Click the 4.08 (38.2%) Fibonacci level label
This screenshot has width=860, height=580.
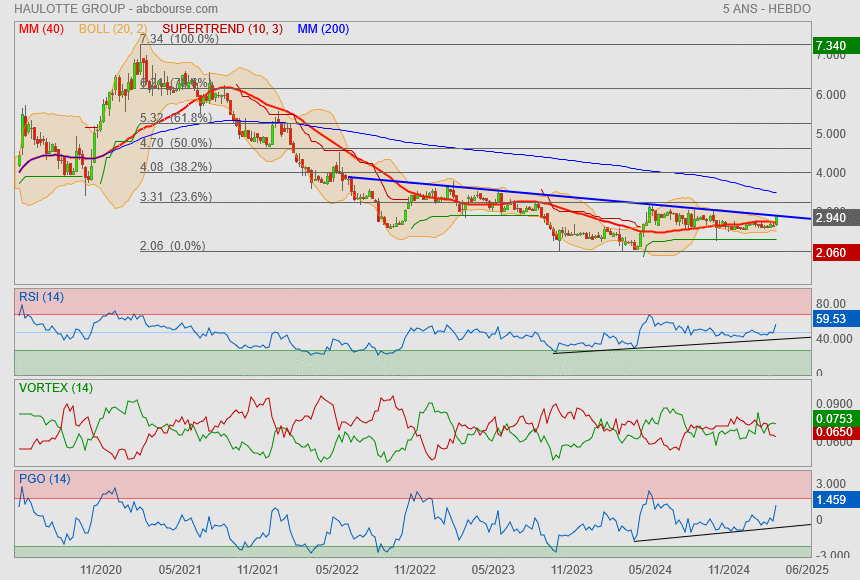(176, 167)
